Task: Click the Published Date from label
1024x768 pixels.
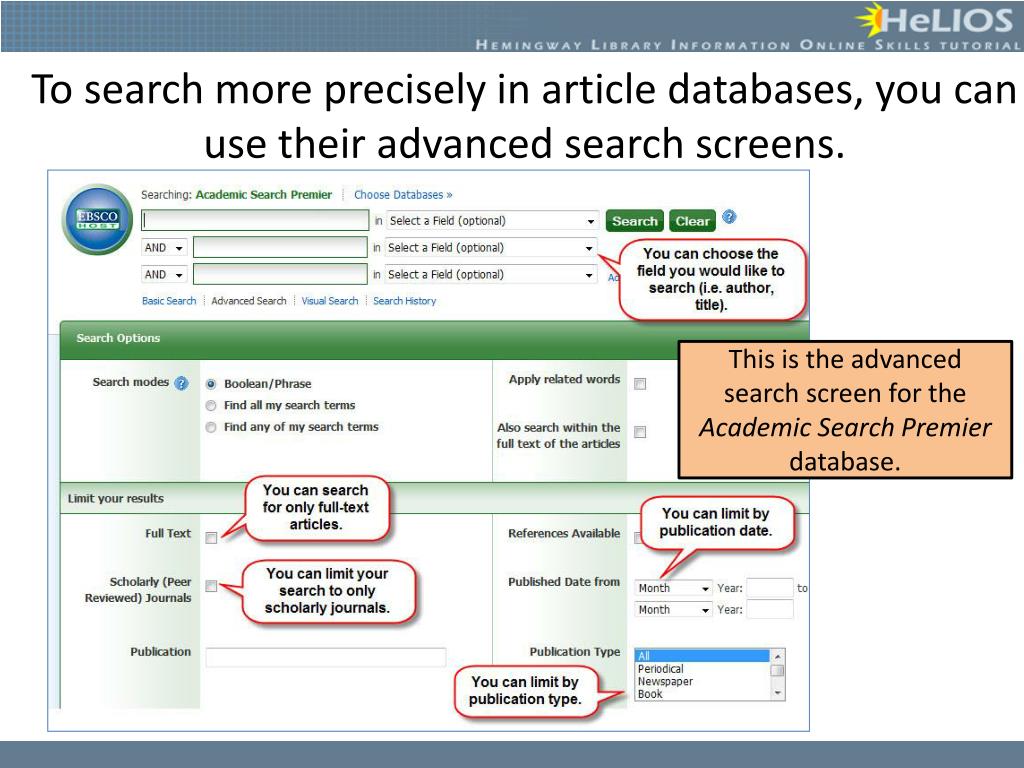Action: tap(564, 582)
